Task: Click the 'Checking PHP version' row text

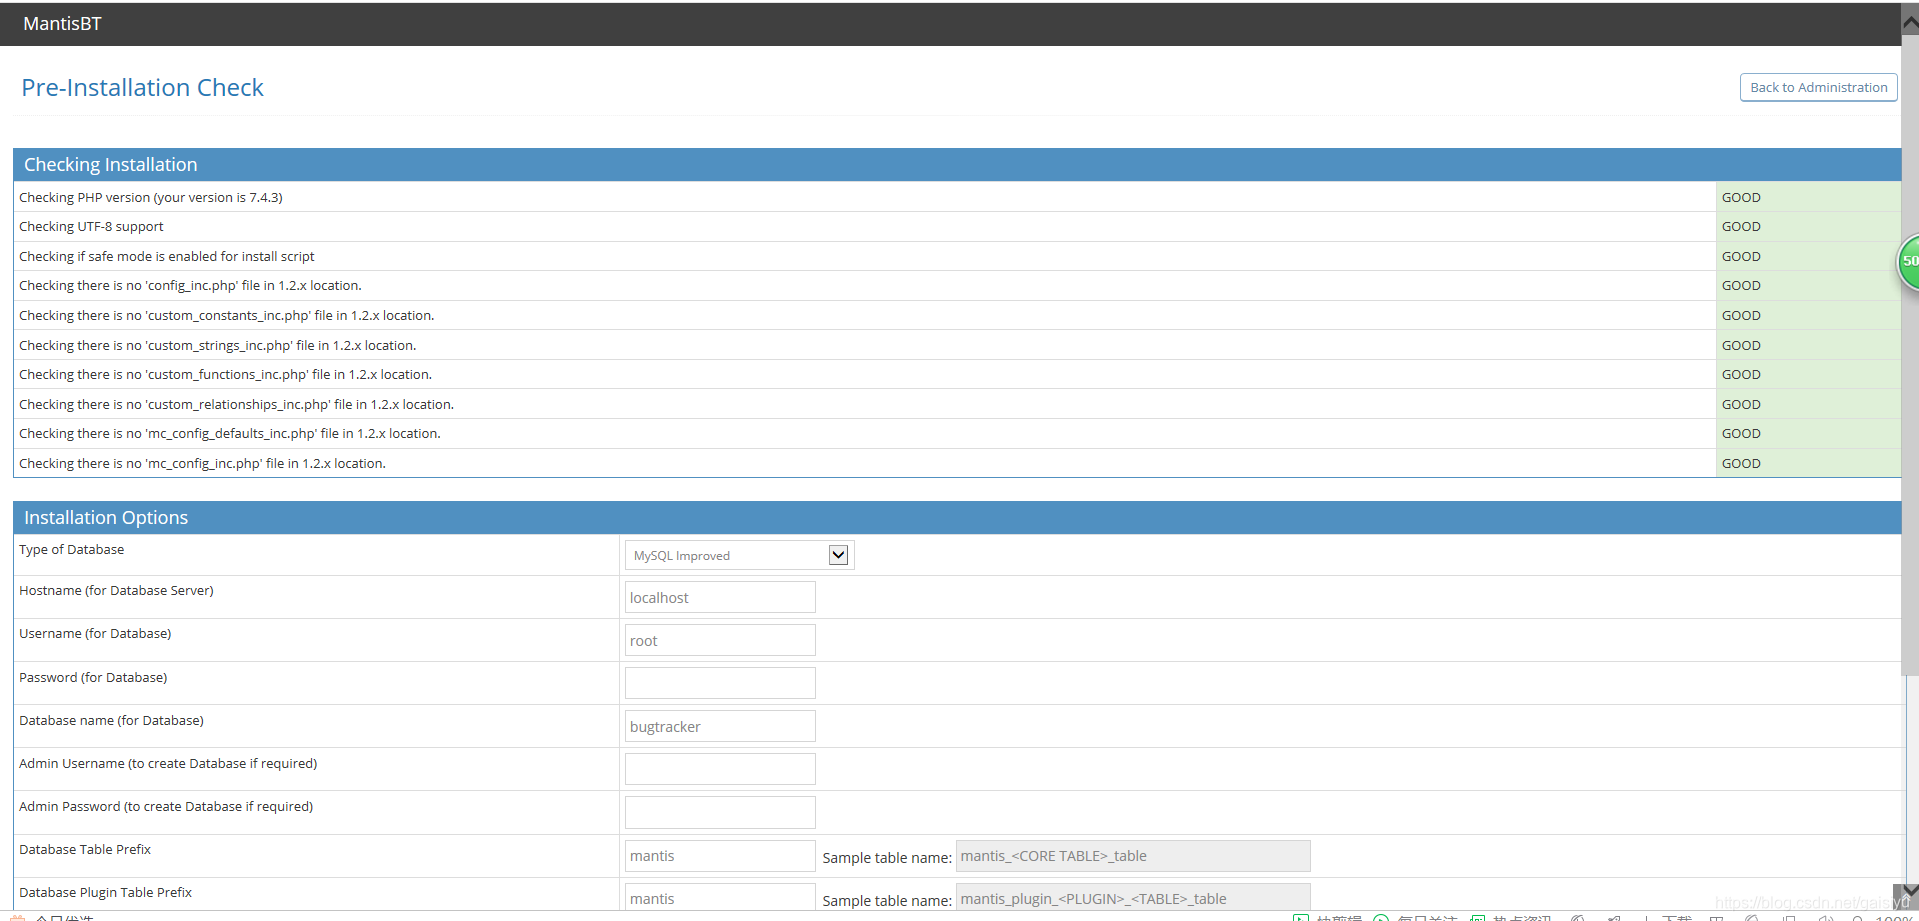Action: 151,198
